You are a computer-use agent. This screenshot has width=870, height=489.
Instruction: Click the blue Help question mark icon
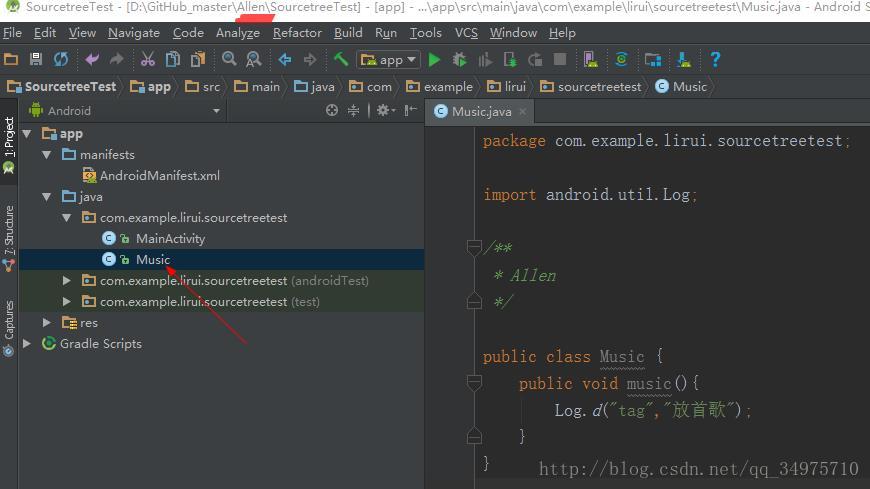tap(715, 59)
